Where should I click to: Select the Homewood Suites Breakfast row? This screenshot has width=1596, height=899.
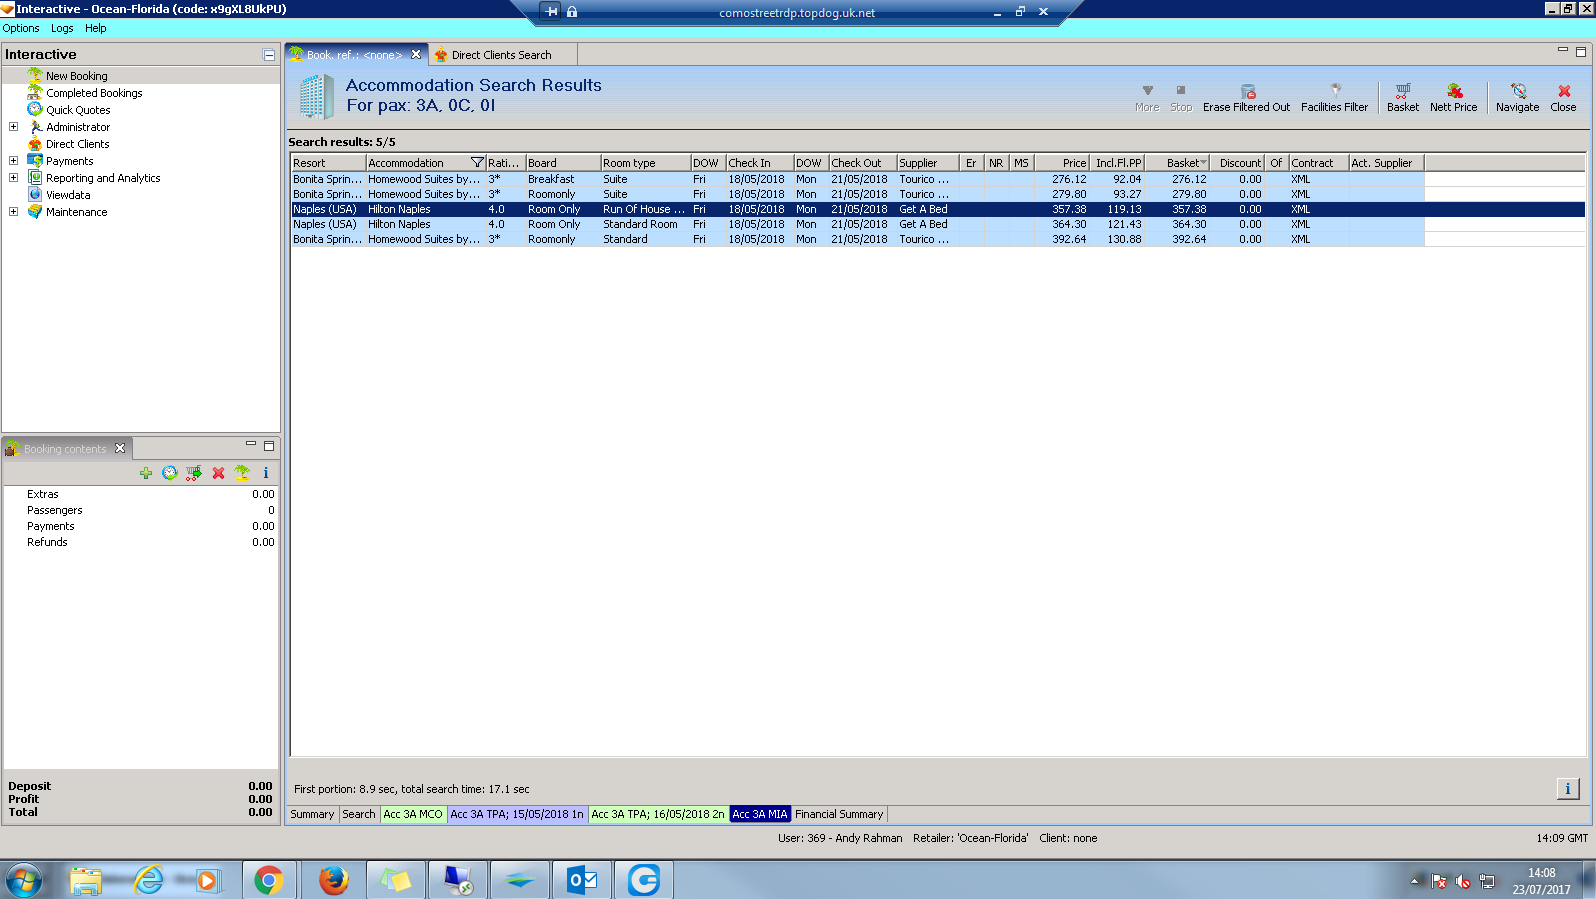[938, 179]
